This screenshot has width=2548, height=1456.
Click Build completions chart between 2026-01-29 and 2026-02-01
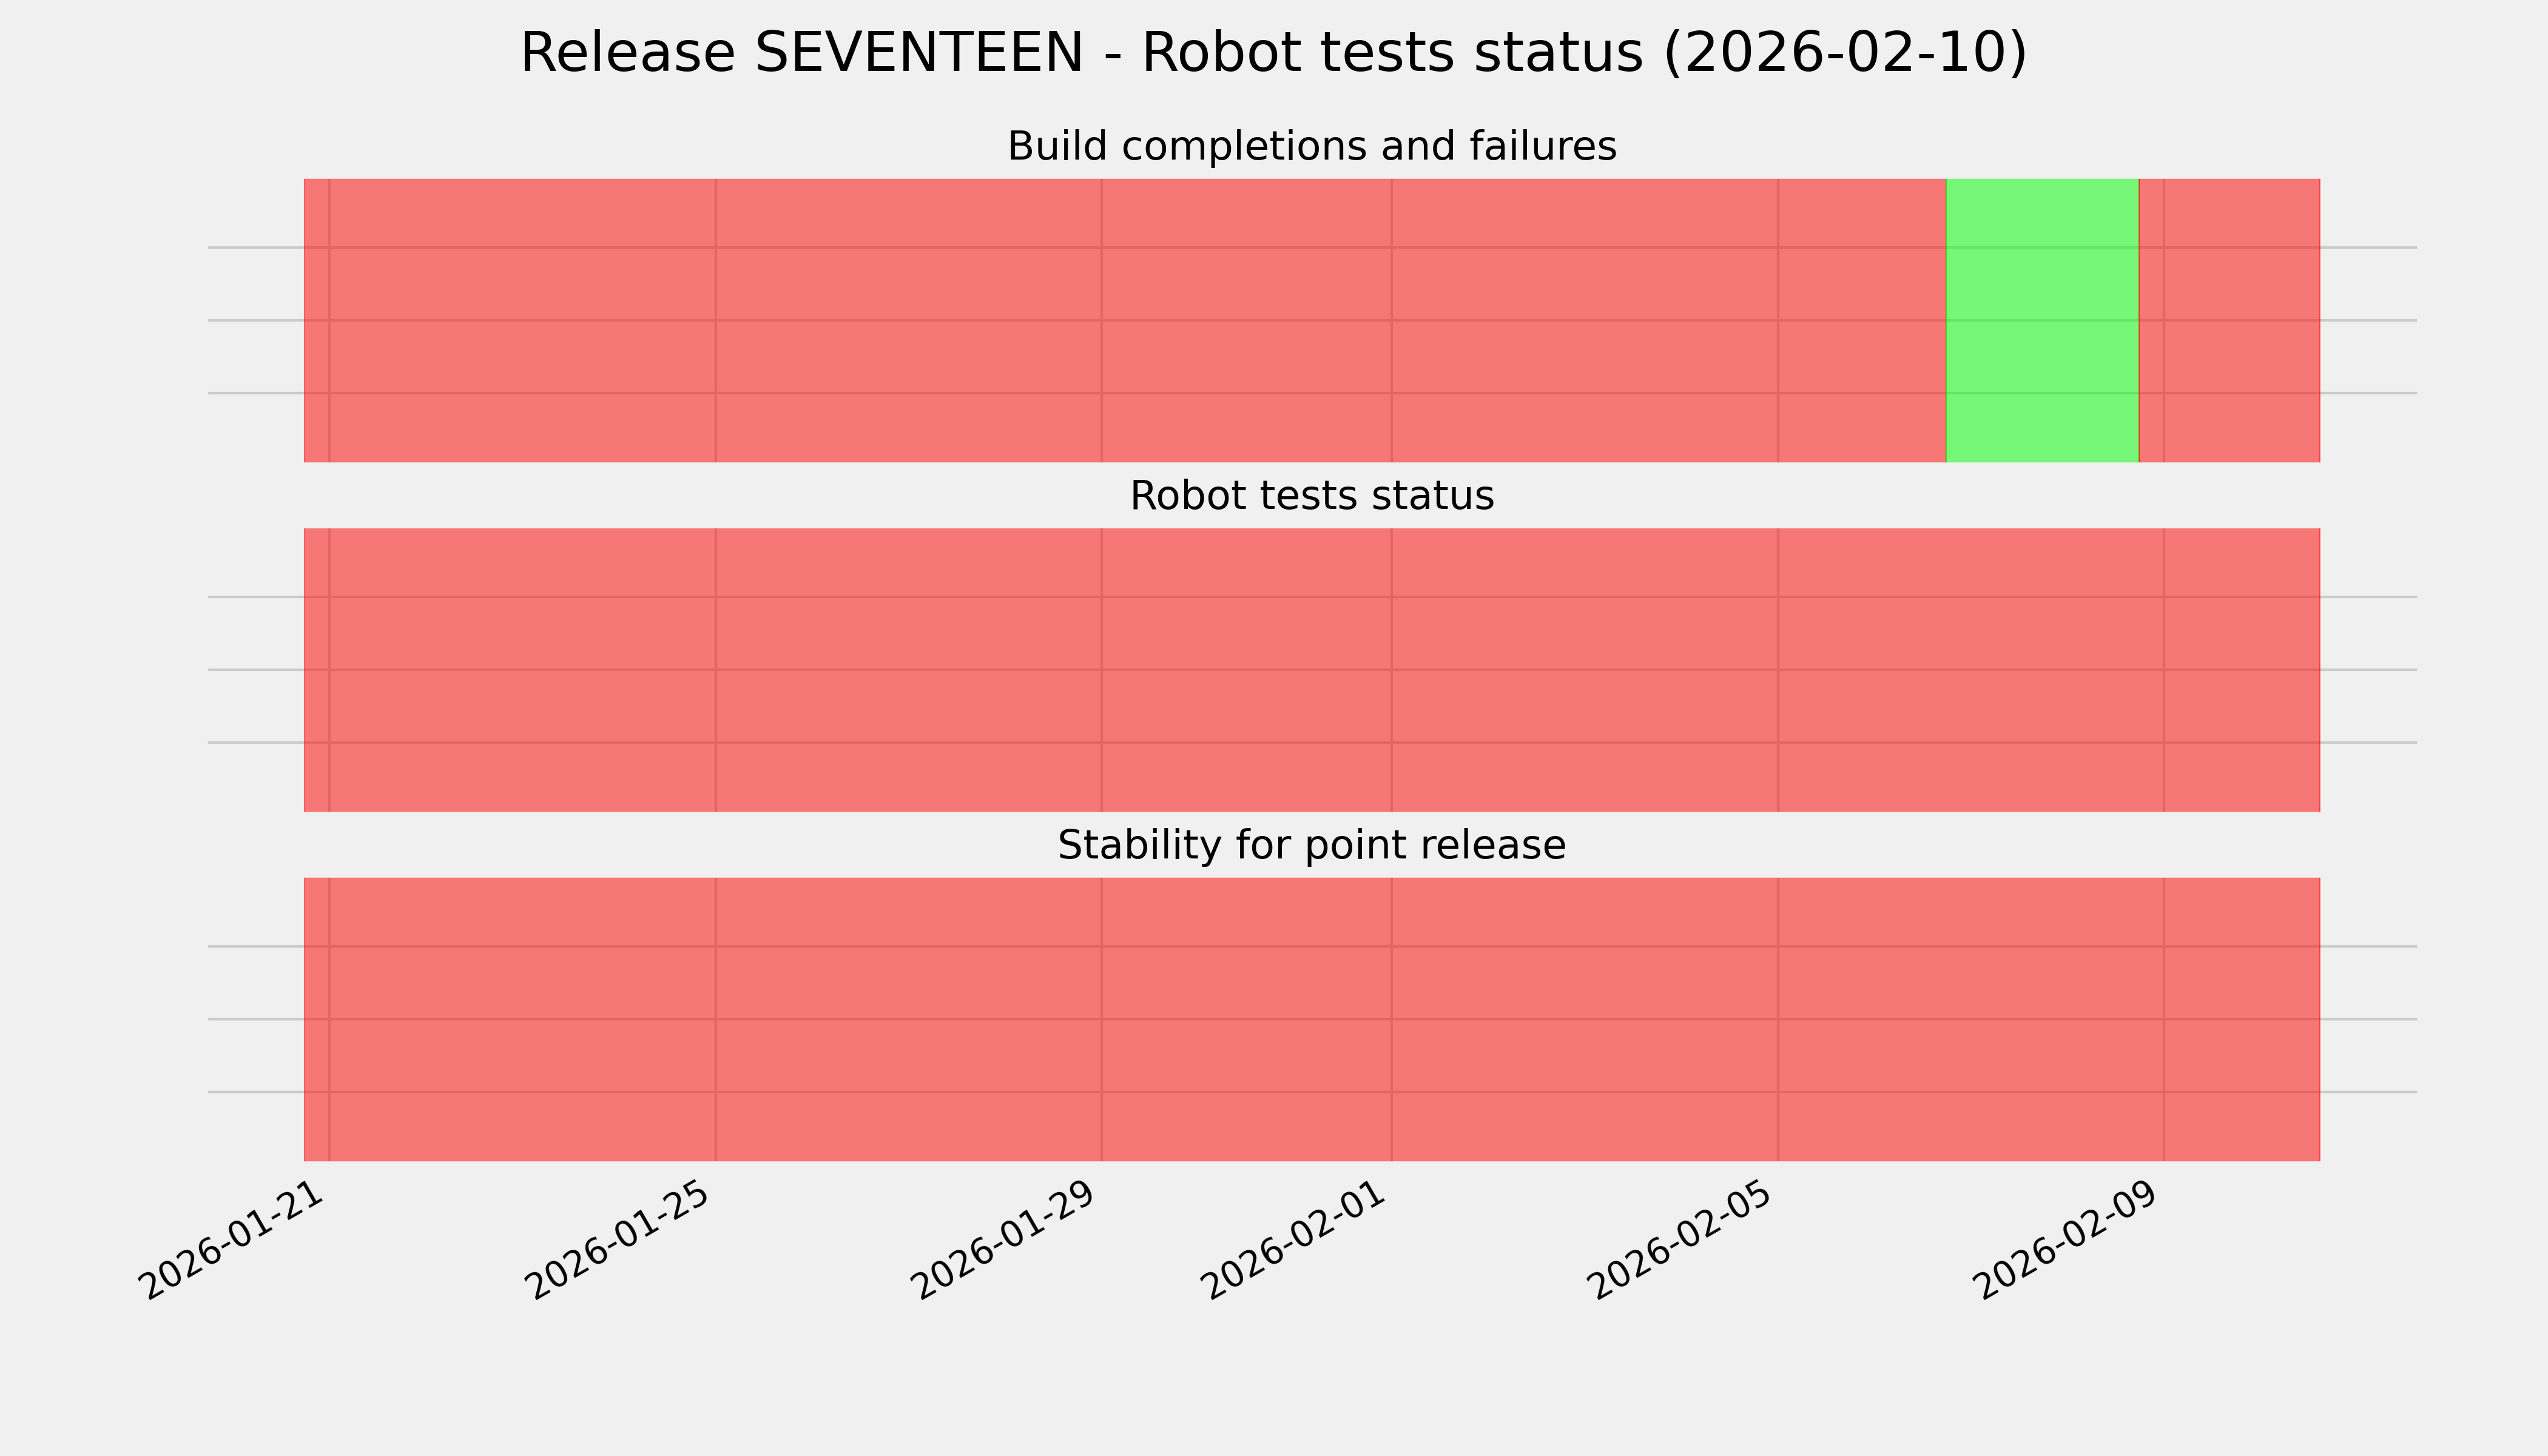tap(1246, 320)
